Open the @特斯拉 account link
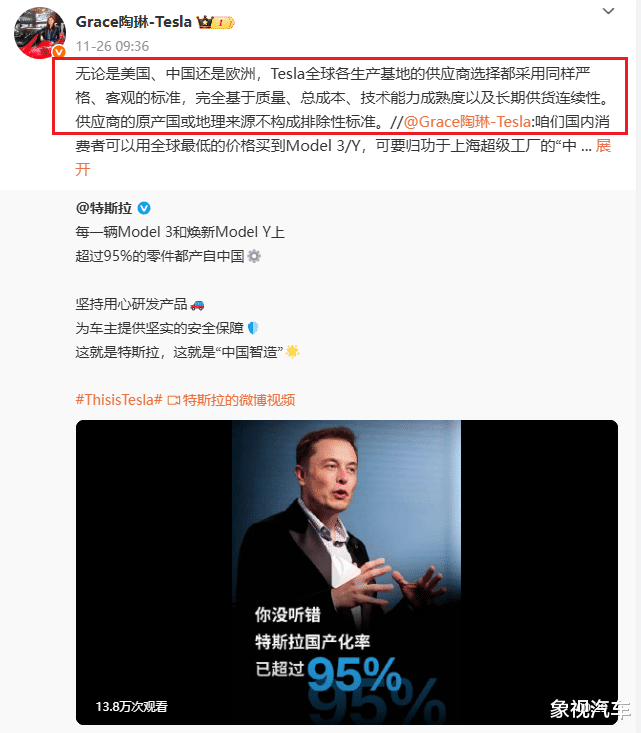The width and height of the screenshot is (641, 733). pyautogui.click(x=104, y=208)
